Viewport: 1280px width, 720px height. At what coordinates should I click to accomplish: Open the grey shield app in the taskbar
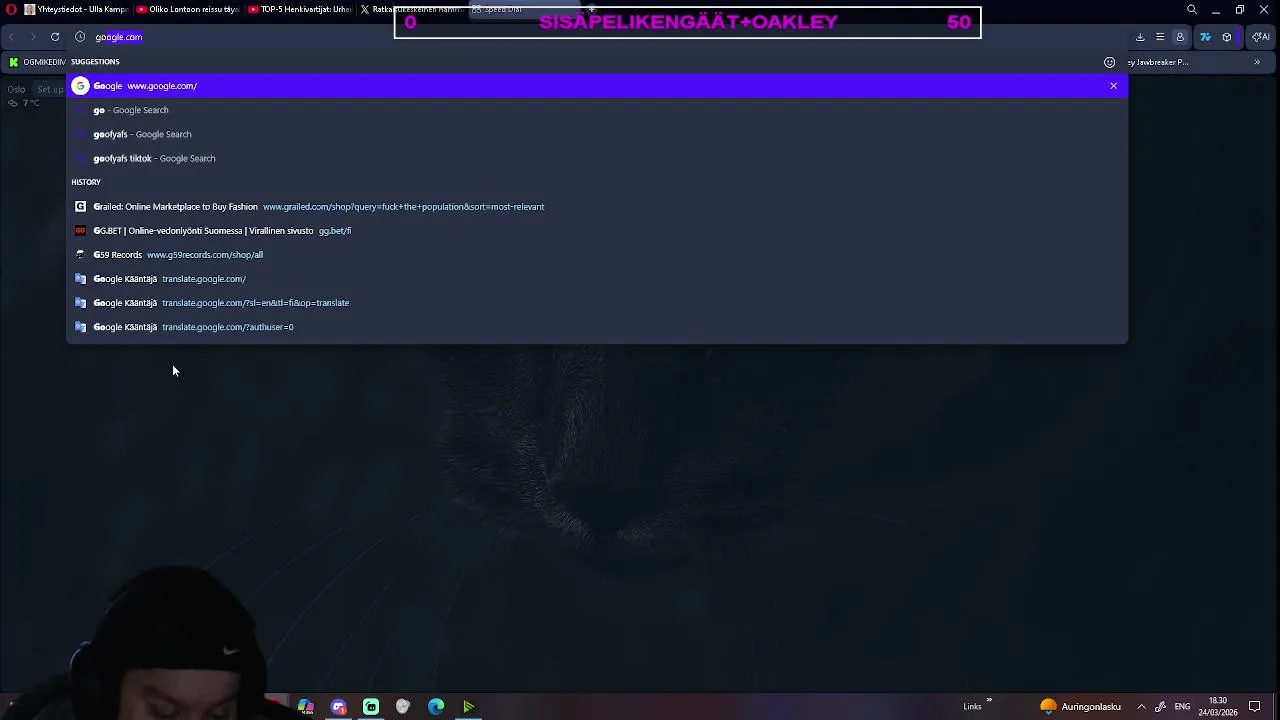[403, 707]
